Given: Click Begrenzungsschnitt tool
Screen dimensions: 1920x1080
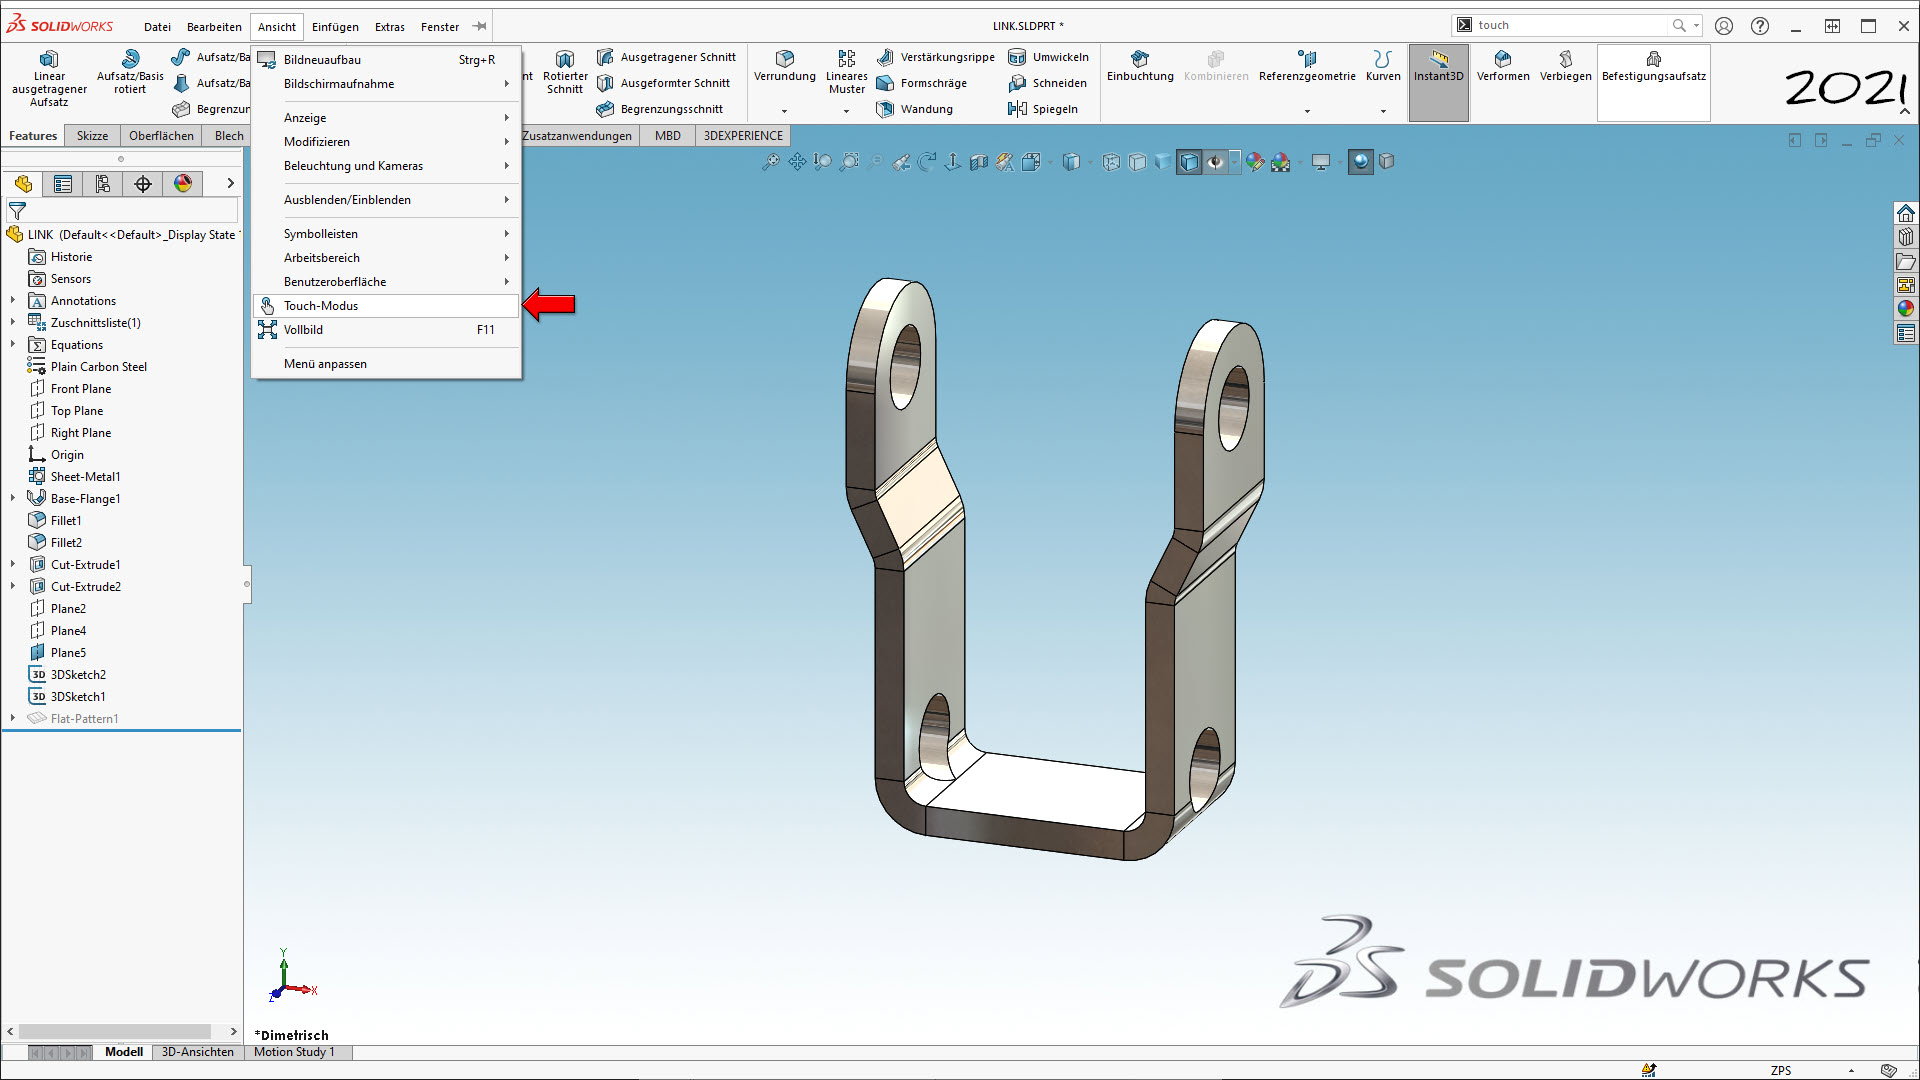Looking at the screenshot, I should (x=659, y=109).
